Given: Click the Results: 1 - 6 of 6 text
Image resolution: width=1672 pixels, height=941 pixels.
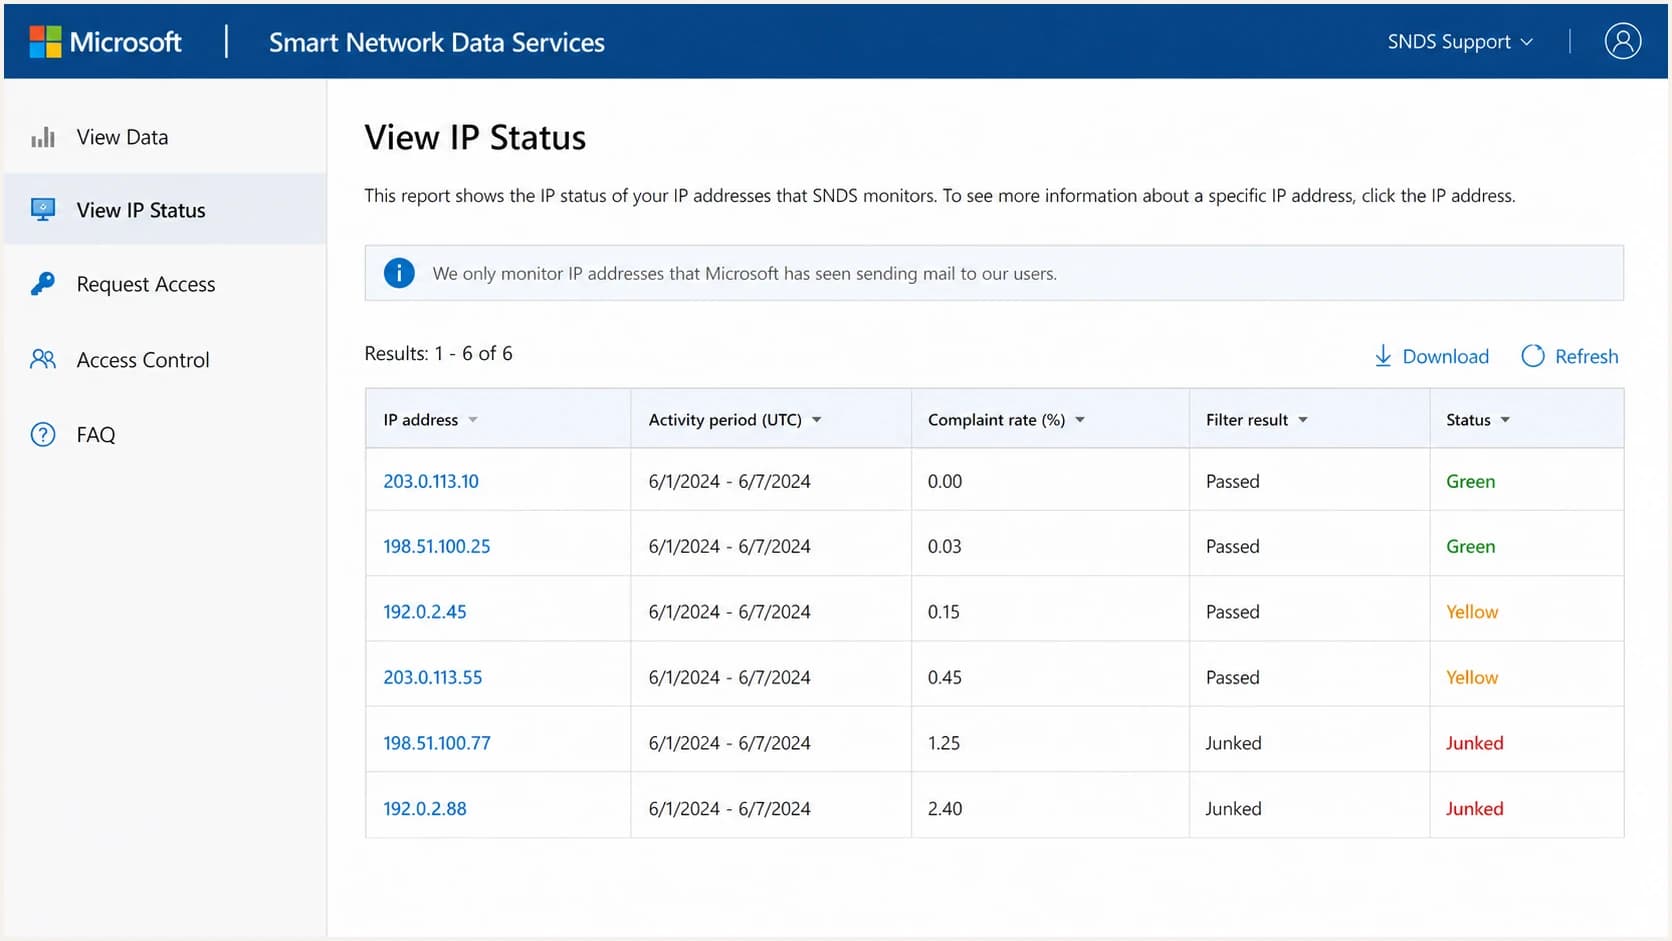Looking at the screenshot, I should 438,353.
